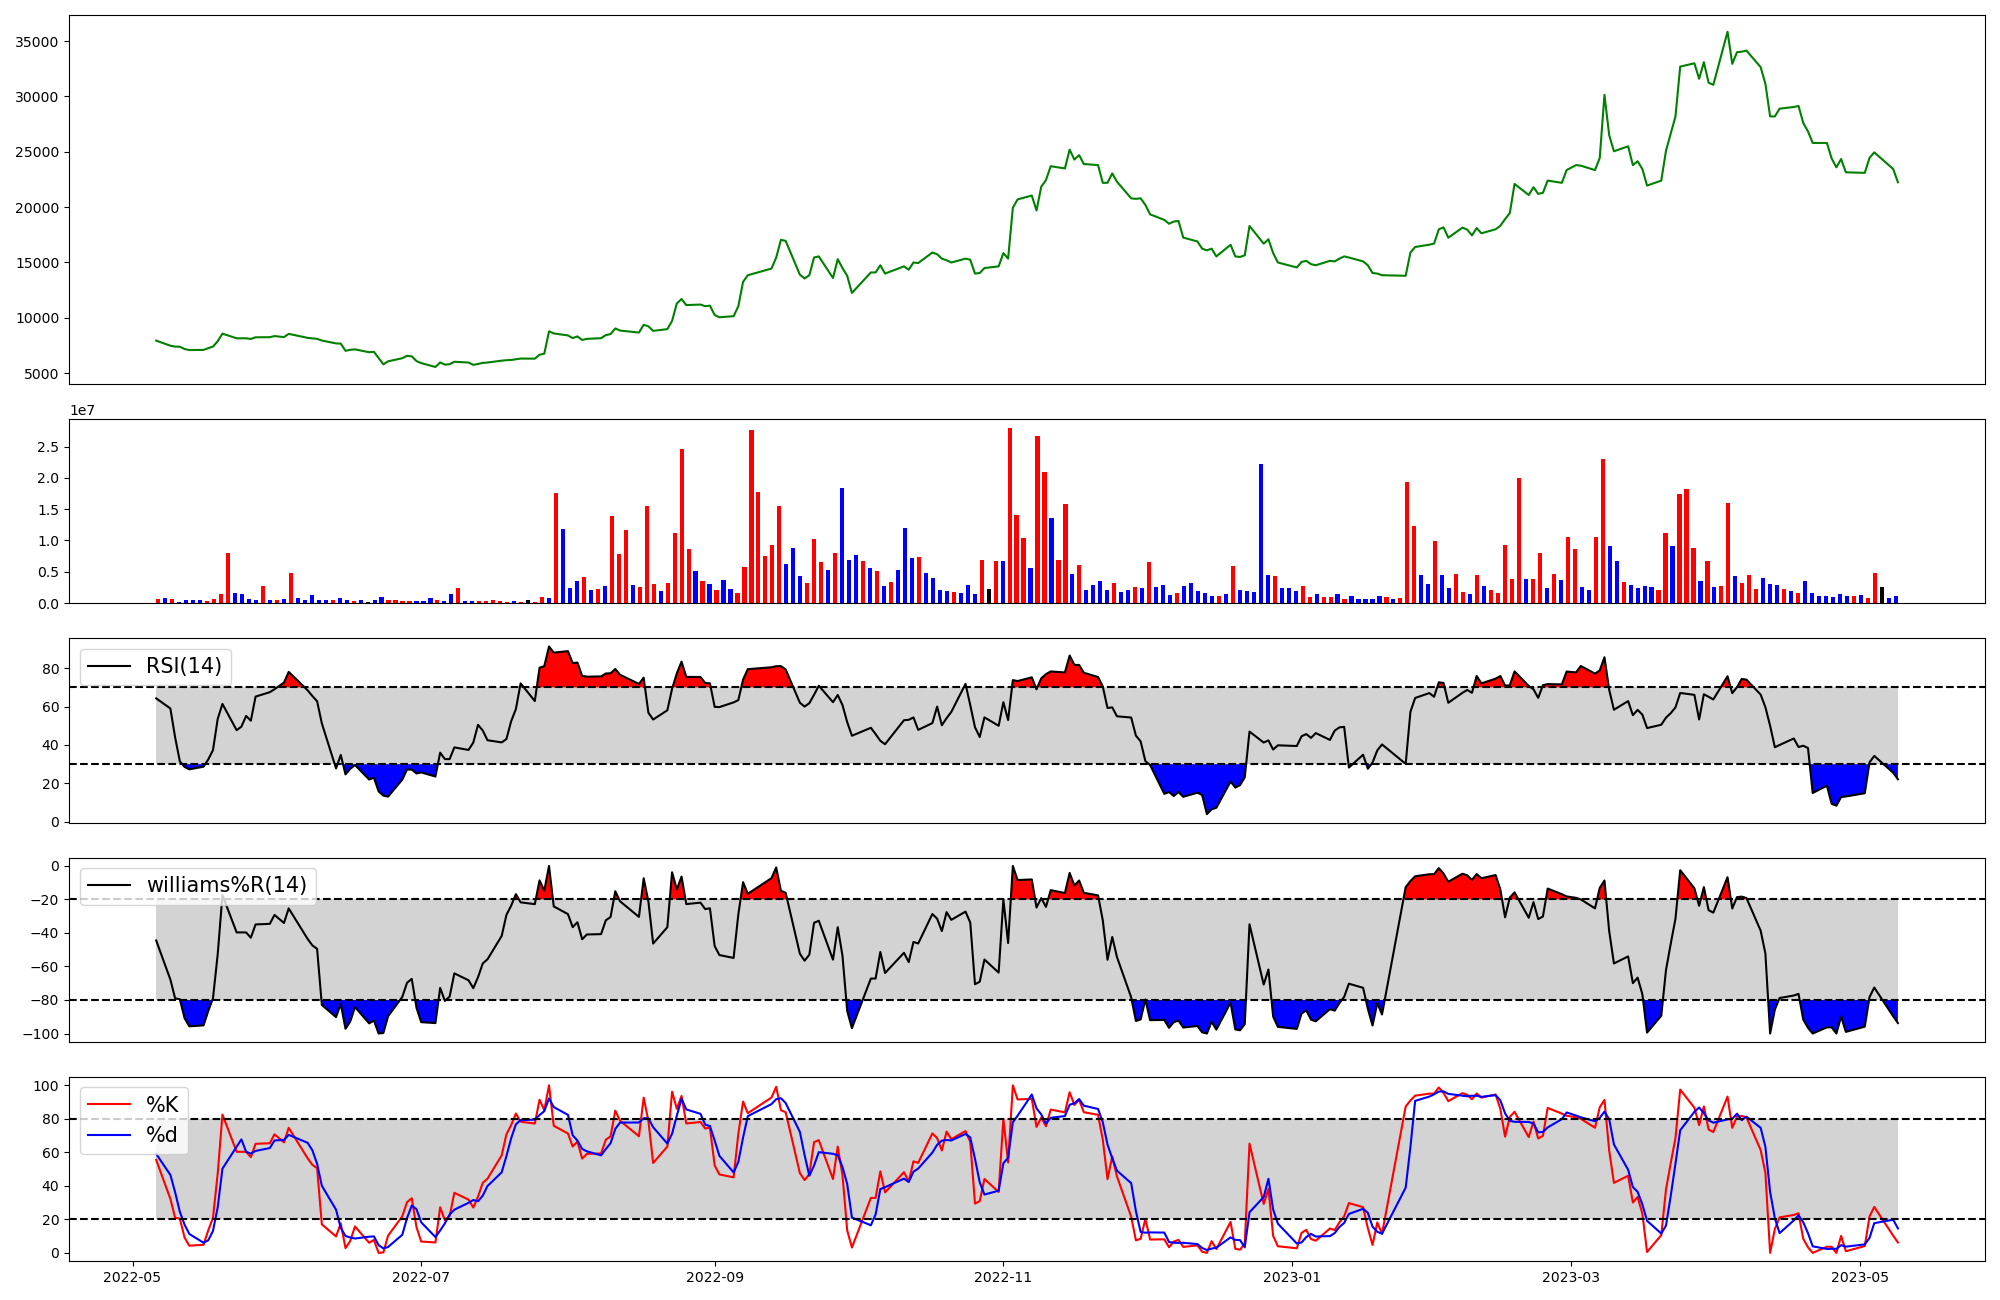The image size is (2000, 1300).
Task: Click the 2022-11 date tick label
Action: (x=1003, y=1277)
